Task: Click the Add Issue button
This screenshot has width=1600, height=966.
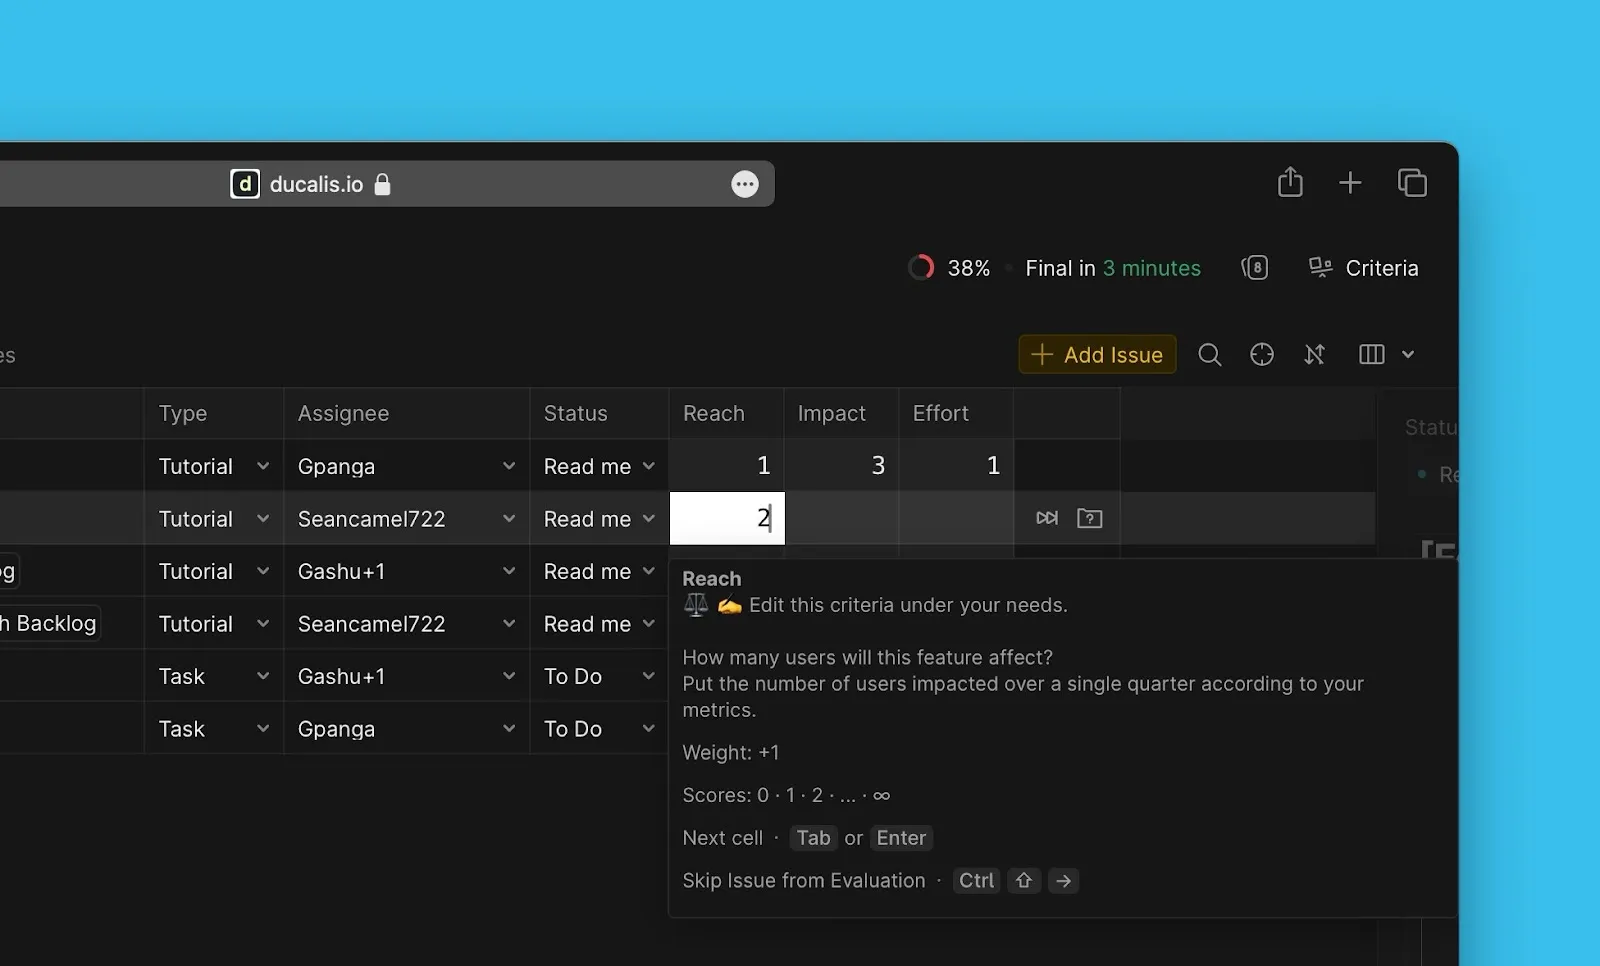Action: click(x=1097, y=355)
